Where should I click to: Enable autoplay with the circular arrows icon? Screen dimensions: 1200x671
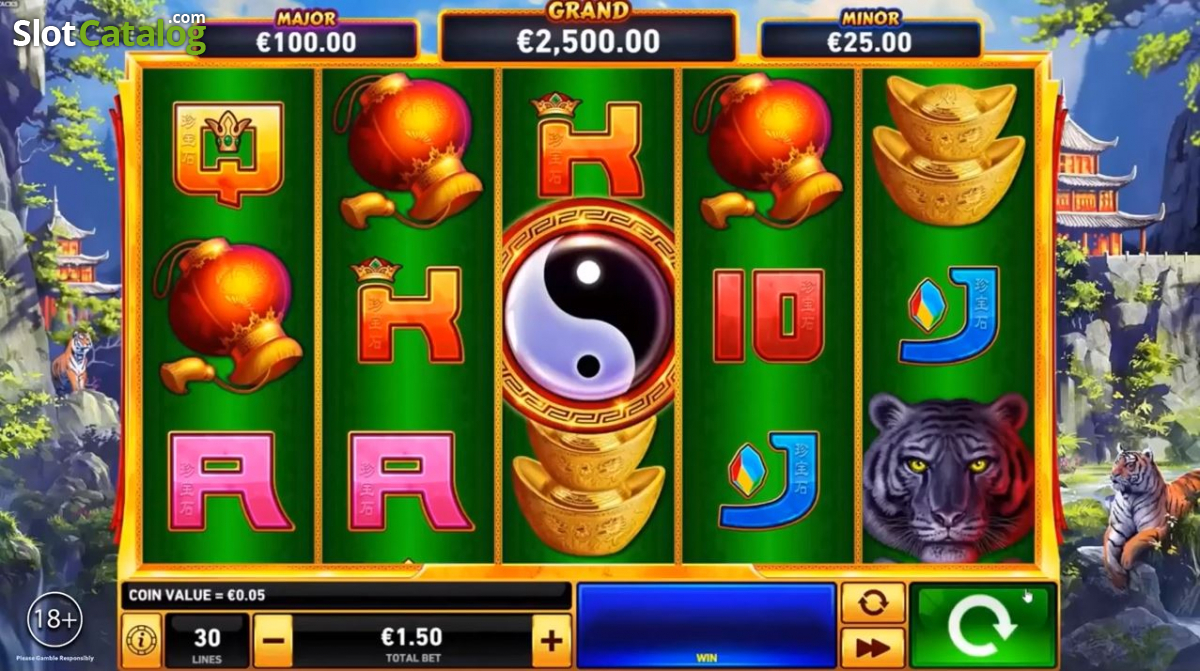(x=873, y=602)
